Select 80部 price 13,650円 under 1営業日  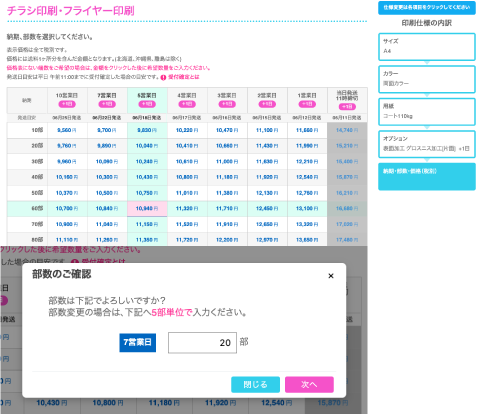[307, 239]
